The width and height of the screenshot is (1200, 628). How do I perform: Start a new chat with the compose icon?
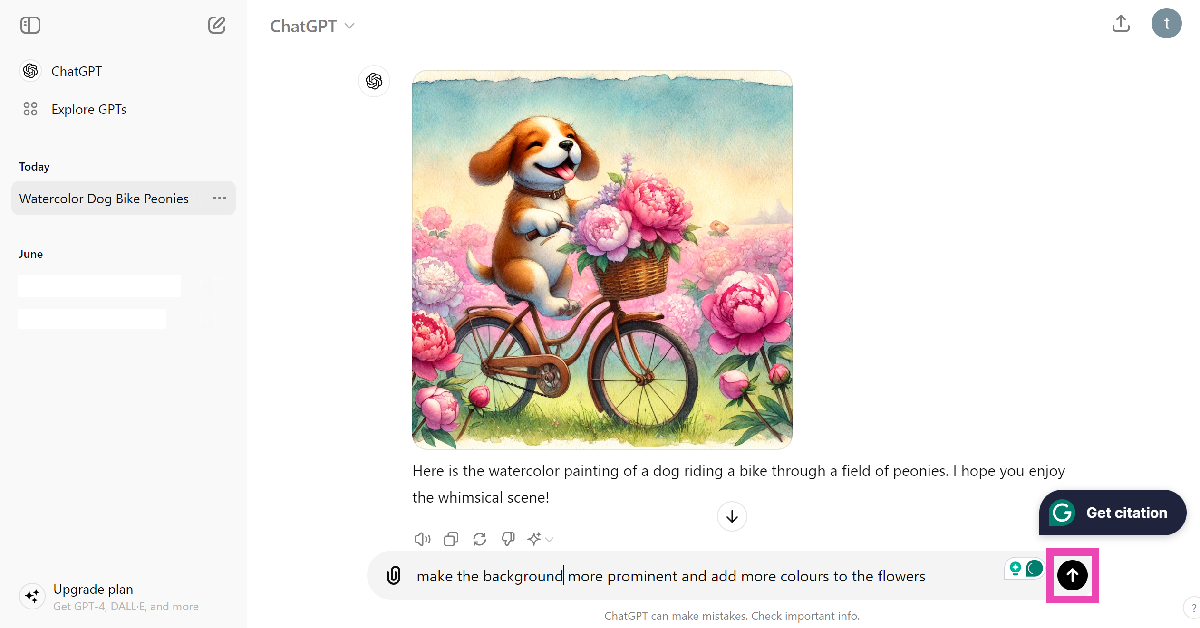[216, 25]
